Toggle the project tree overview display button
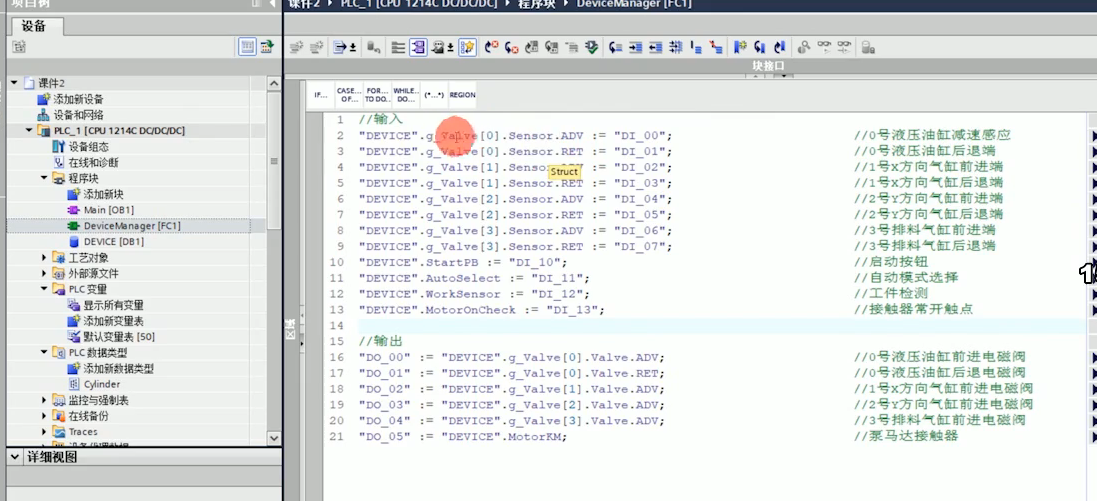This screenshot has width=1097, height=501. (x=247, y=47)
